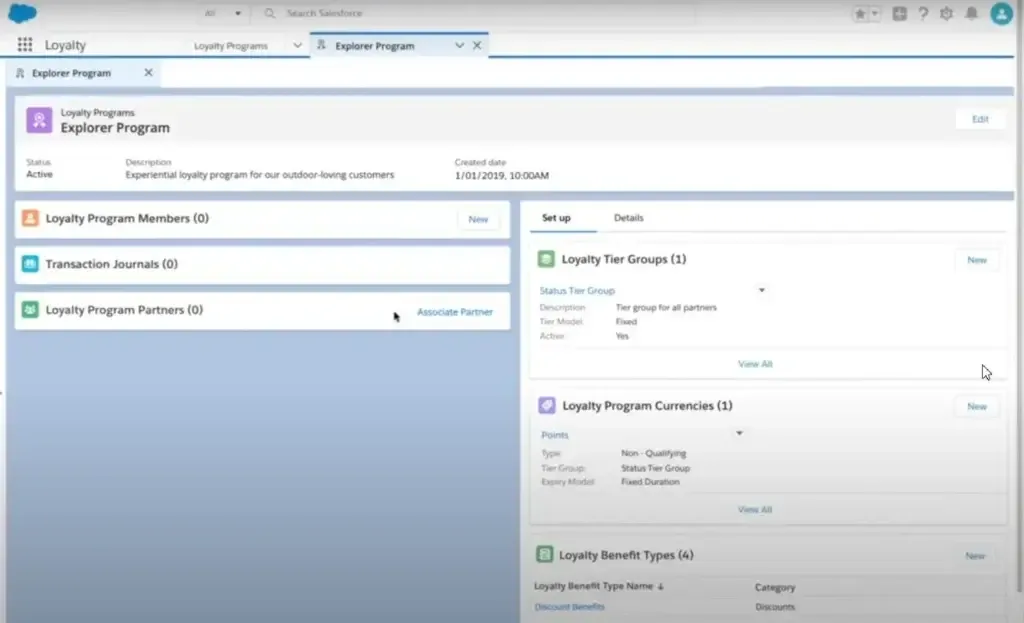Click the created date '1/01/2019, 10:00AM'
This screenshot has height=623, width=1024.
502,176
